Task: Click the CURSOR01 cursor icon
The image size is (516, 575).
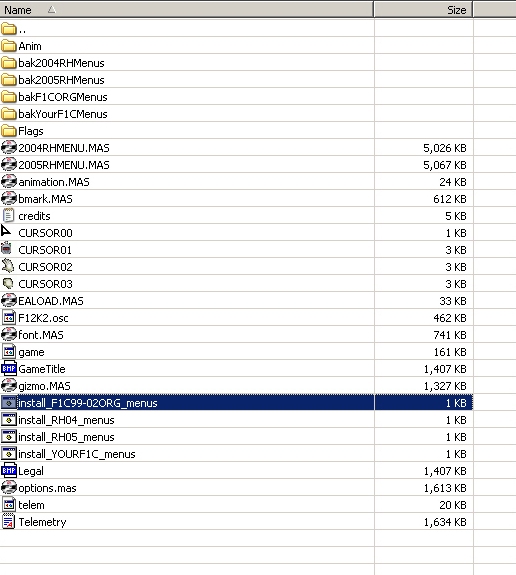Action: (6, 248)
